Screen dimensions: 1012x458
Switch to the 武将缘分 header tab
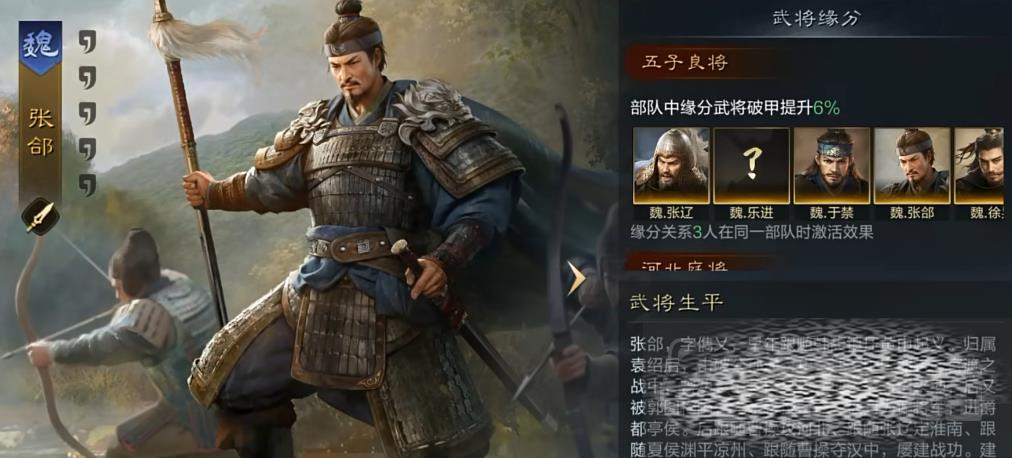tap(816, 18)
